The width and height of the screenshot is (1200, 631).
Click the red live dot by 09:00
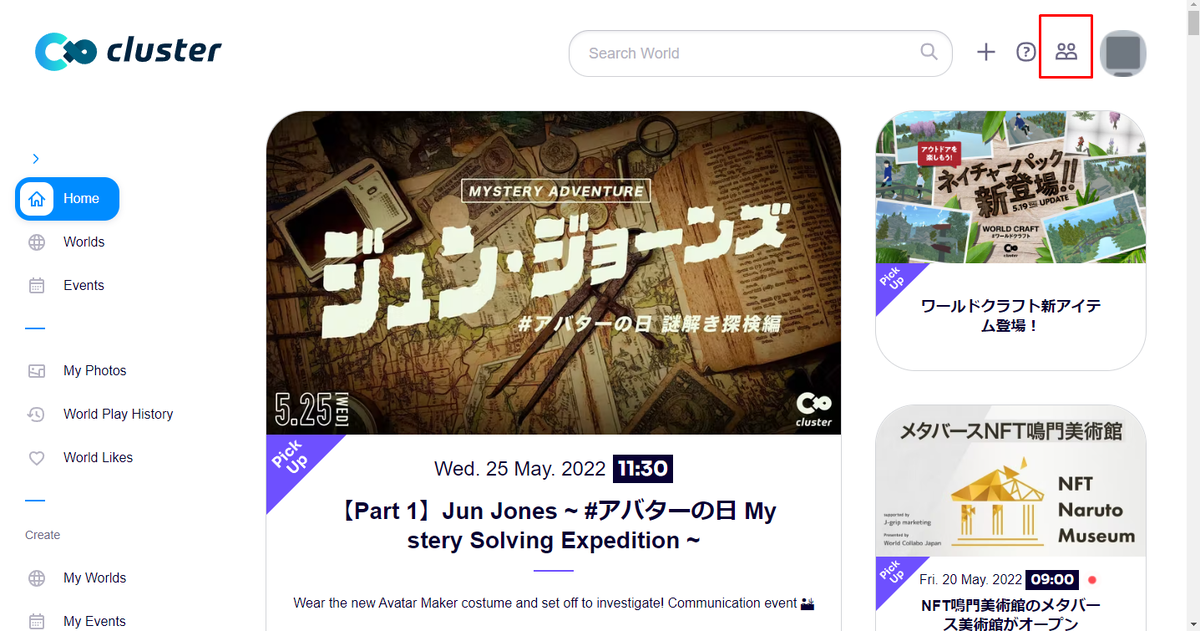point(1092,579)
